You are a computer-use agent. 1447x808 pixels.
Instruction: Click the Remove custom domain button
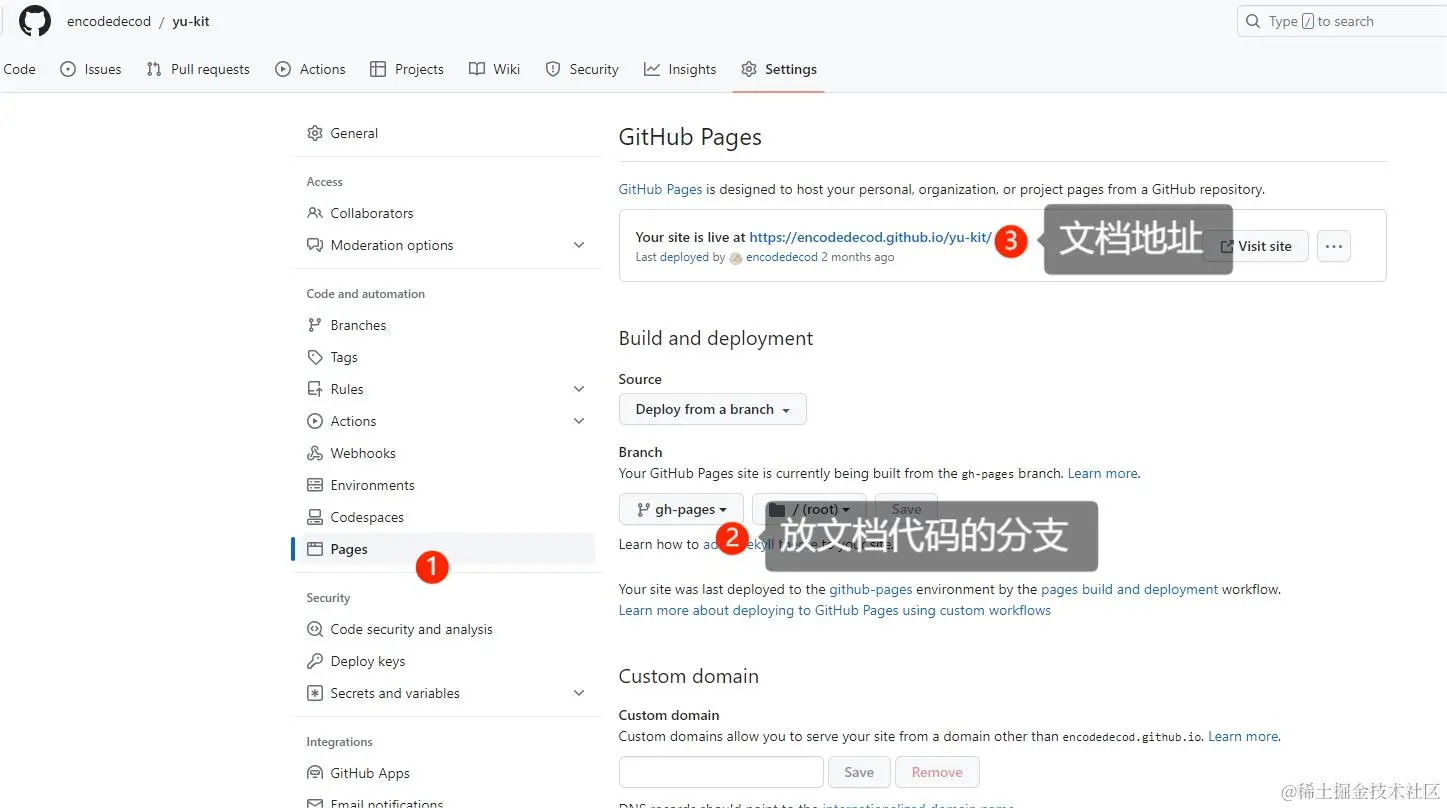point(938,772)
